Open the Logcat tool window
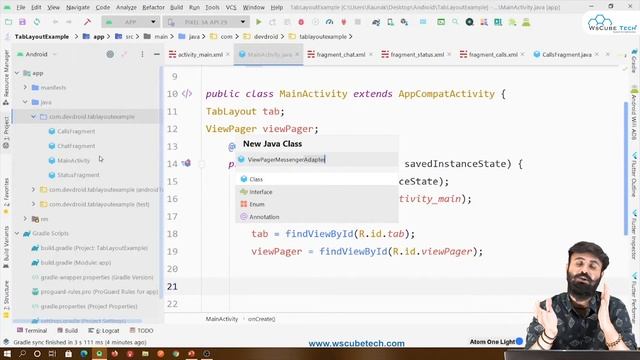Image resolution: width=640 pixels, height=360 pixels. click(104, 331)
